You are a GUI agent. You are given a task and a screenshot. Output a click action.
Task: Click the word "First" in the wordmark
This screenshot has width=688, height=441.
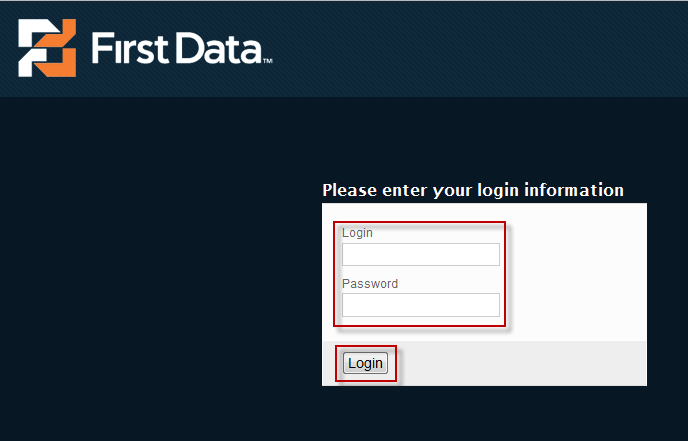[130, 48]
